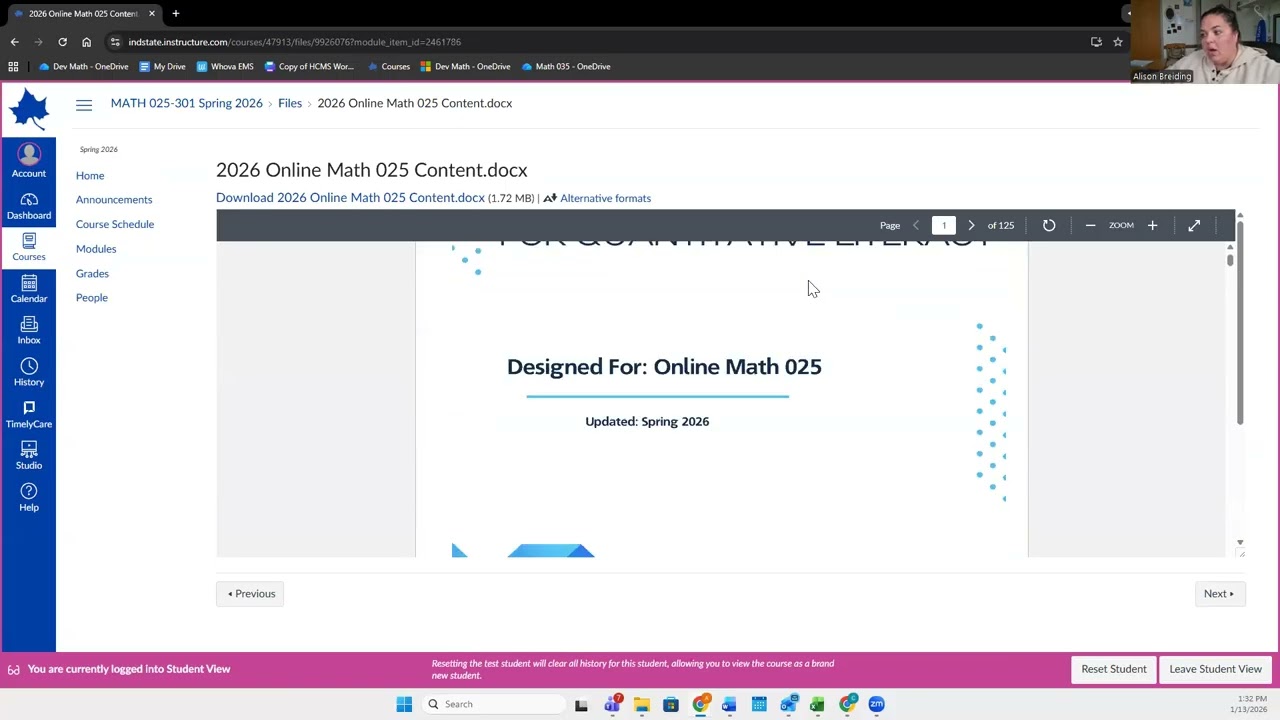Open Microsoft Store from the taskbar
The width and height of the screenshot is (1280, 720).
coord(670,704)
